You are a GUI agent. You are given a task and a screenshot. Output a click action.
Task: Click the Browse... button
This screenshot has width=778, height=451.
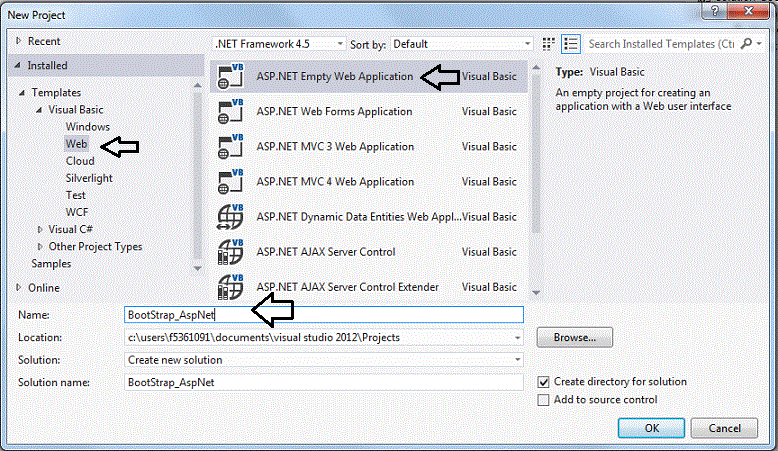575,337
